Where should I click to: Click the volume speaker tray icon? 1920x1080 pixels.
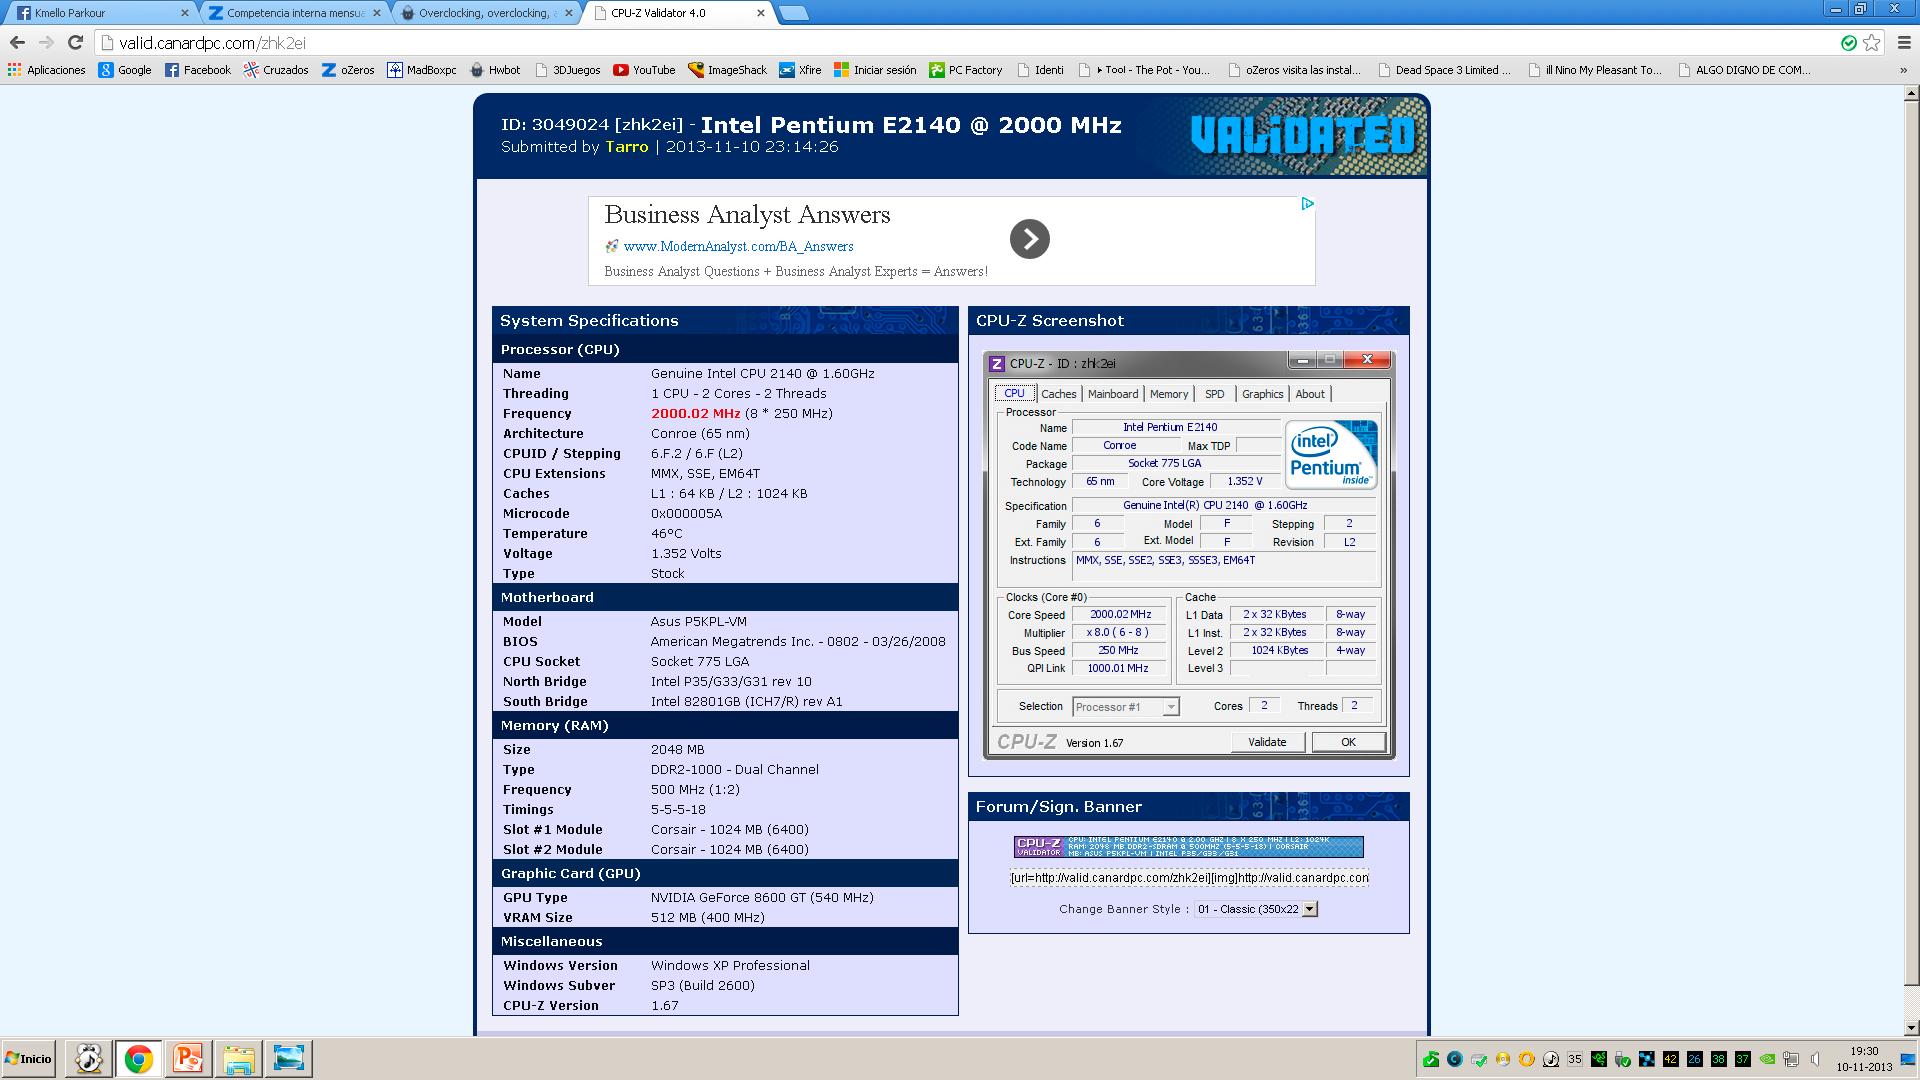click(x=1815, y=1059)
